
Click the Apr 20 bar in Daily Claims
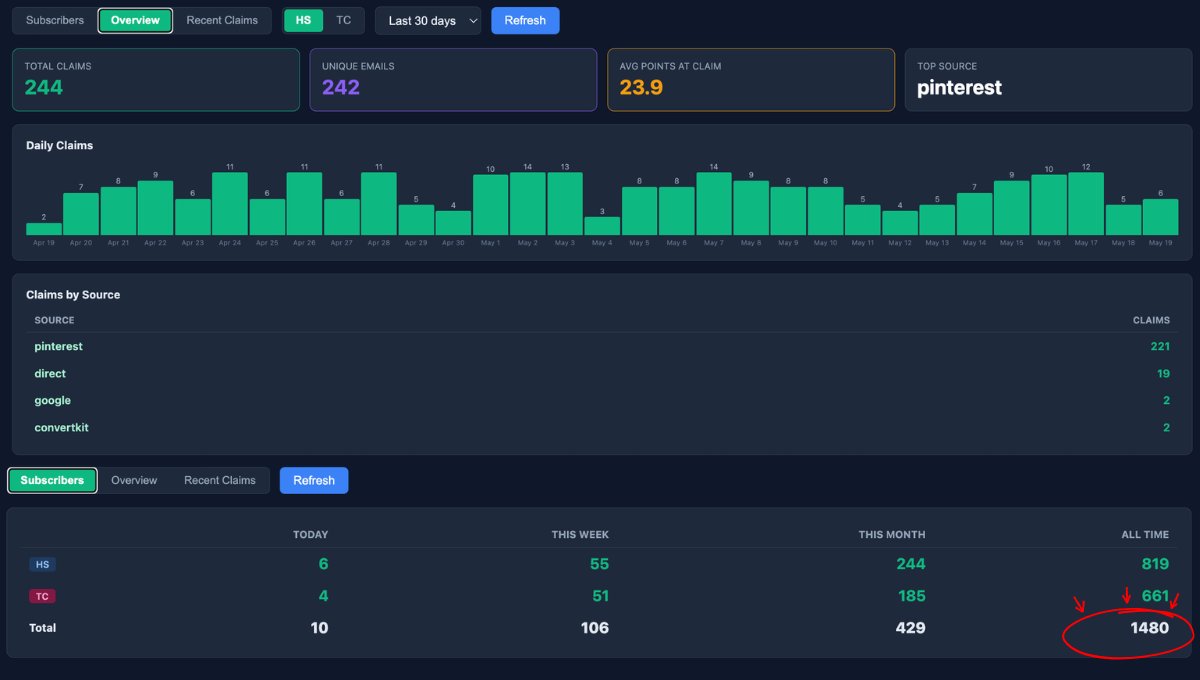pyautogui.click(x=81, y=214)
